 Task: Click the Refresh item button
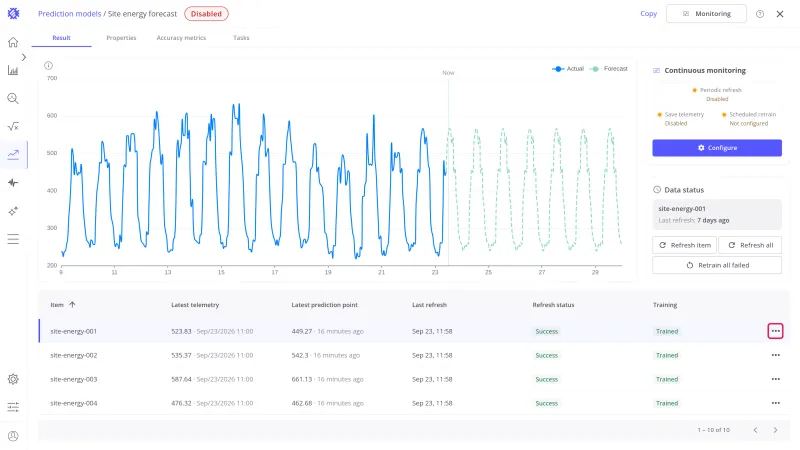(x=684, y=245)
